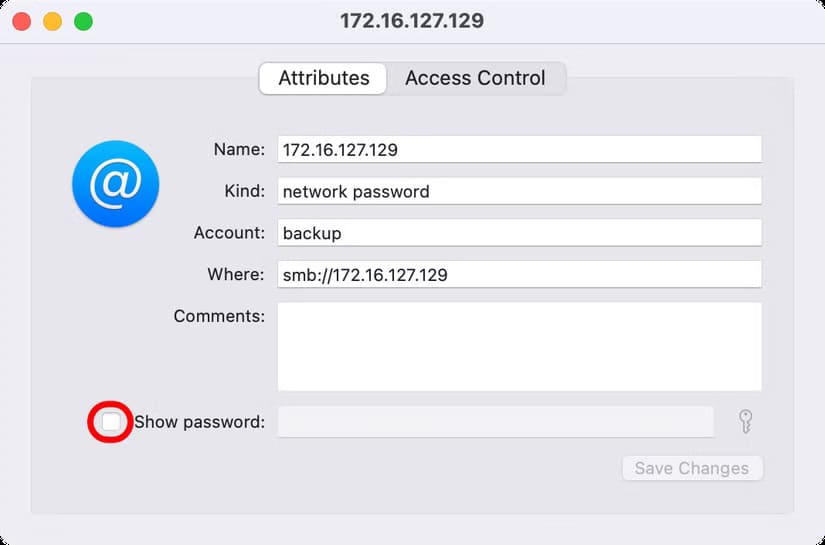Switch to the Attributes tab

coord(323,78)
